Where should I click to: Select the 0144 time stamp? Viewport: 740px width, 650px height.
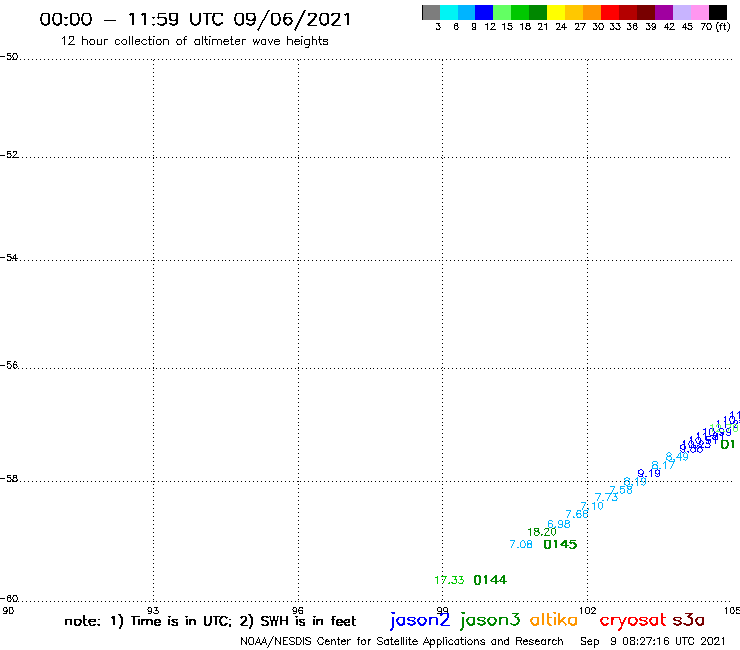coord(490,580)
